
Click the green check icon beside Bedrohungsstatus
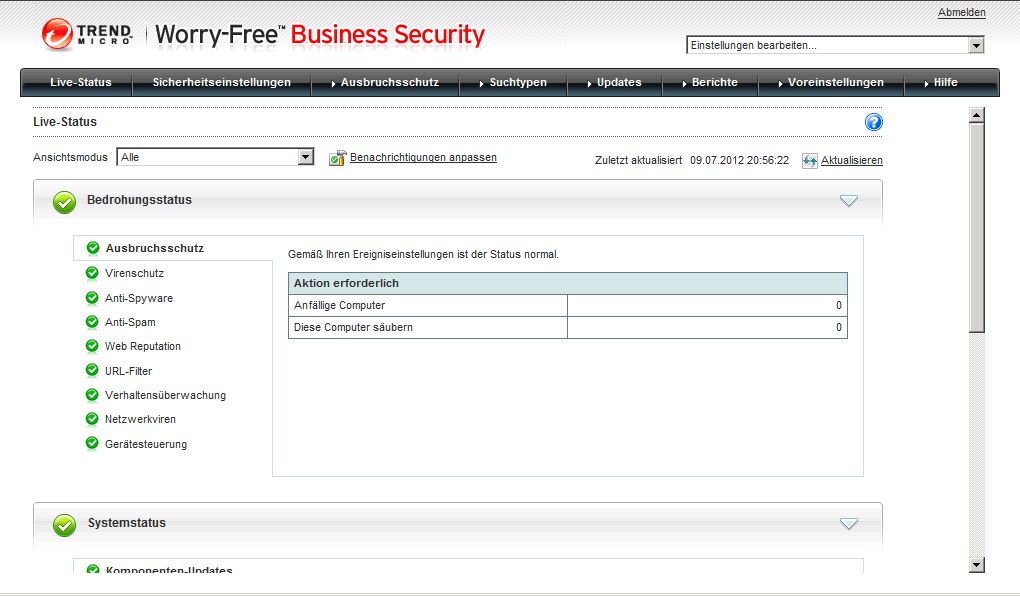[x=64, y=202]
